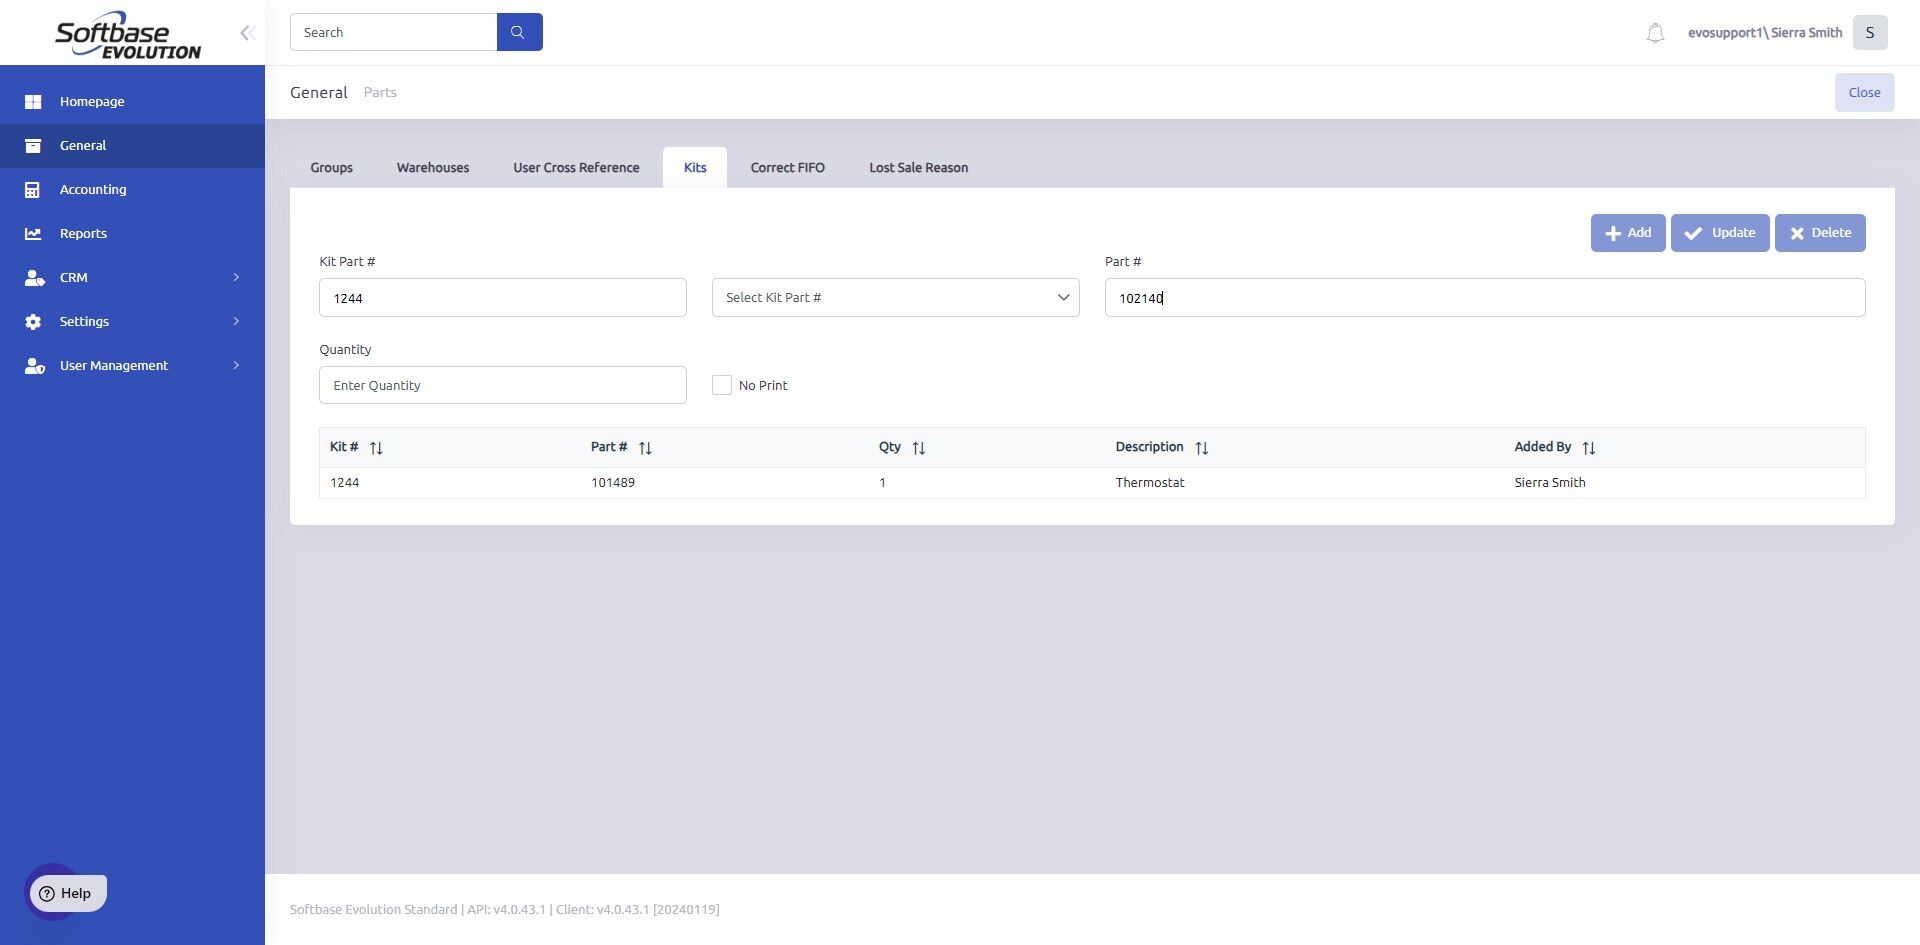The width and height of the screenshot is (1920, 945).
Task: Click the Reports chart icon
Action: coord(33,234)
